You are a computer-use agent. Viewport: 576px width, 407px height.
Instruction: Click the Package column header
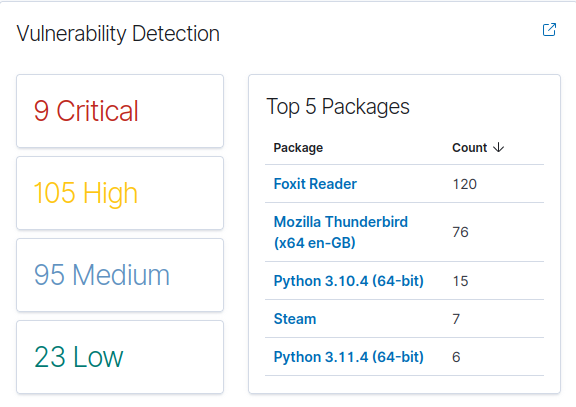pyautogui.click(x=298, y=148)
